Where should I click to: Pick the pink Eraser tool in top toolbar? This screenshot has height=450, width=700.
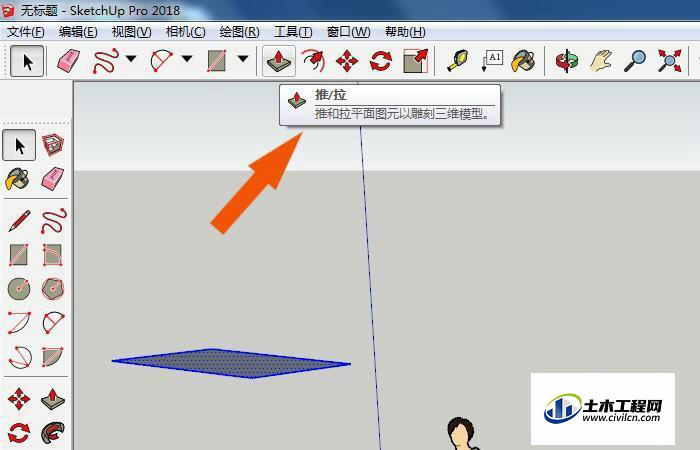69,61
